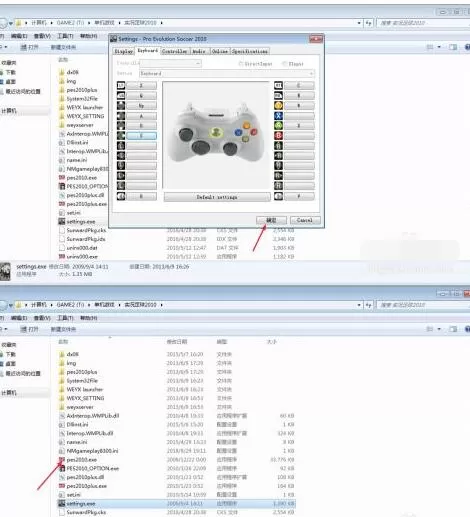Click the red B button icon
The image size is (470, 517).
point(278,136)
